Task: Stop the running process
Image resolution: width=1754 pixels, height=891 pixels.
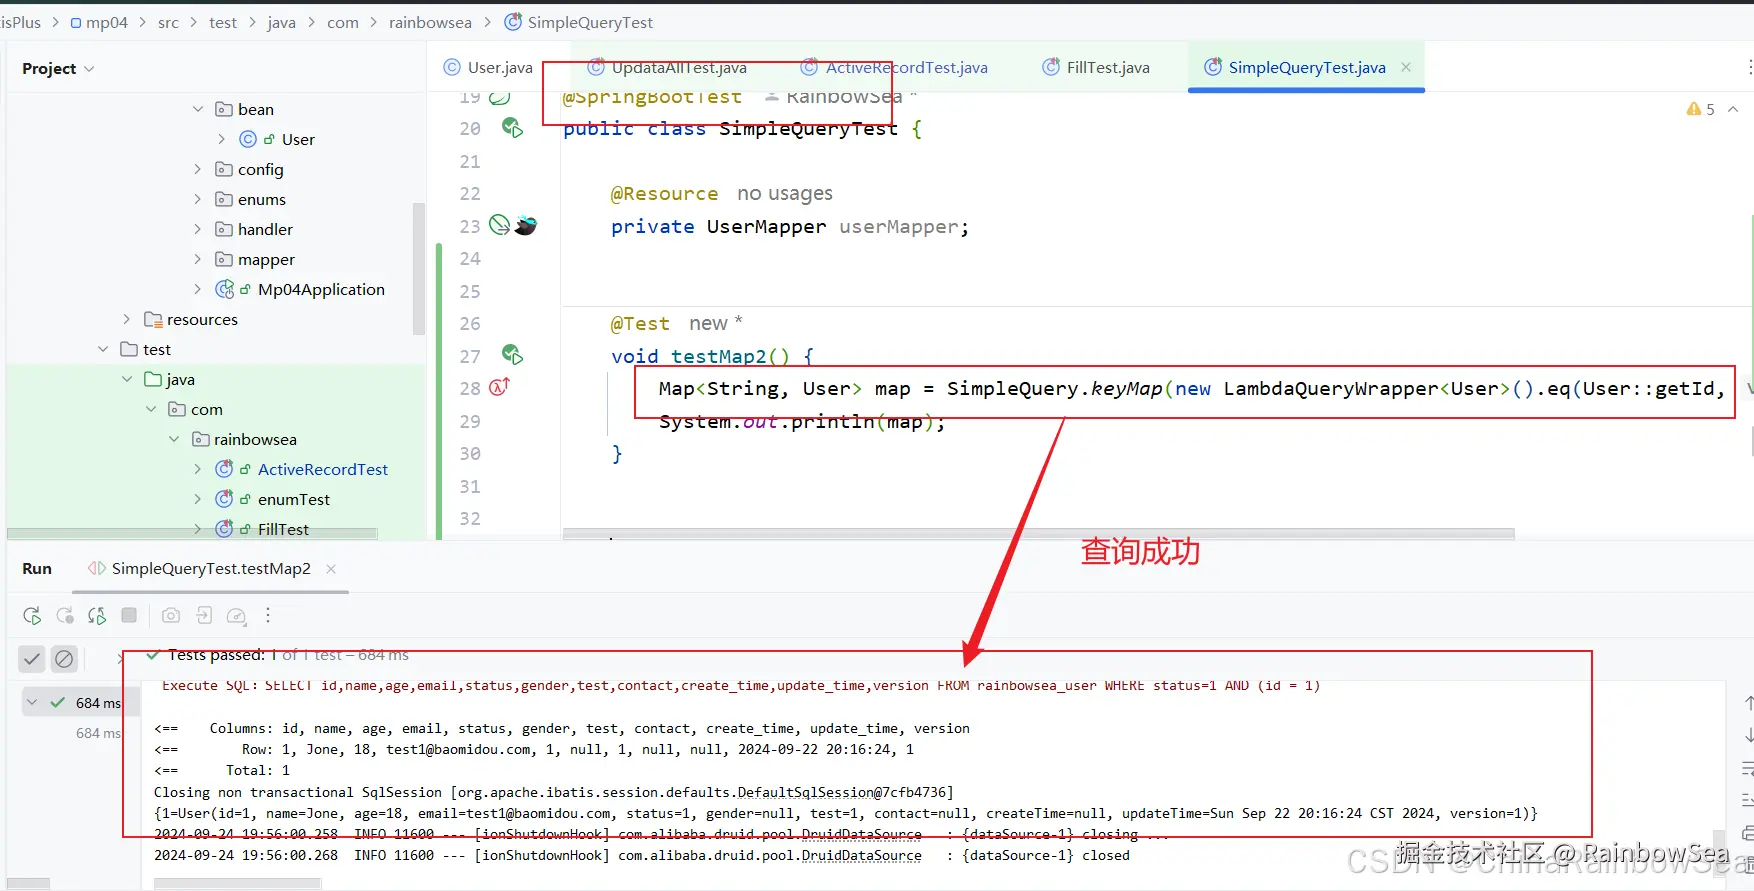Action: 129,616
